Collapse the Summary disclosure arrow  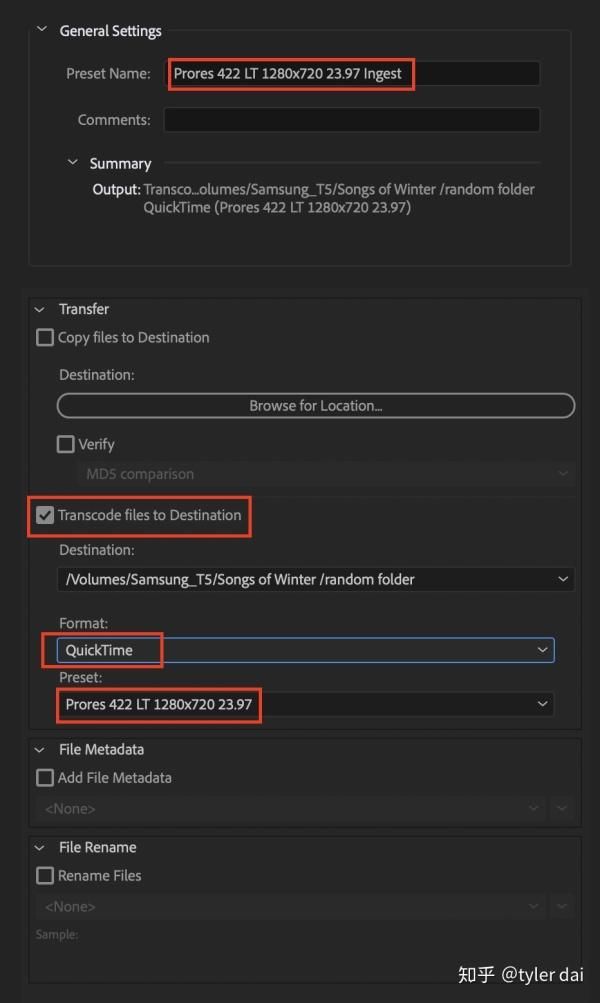[x=72, y=163]
